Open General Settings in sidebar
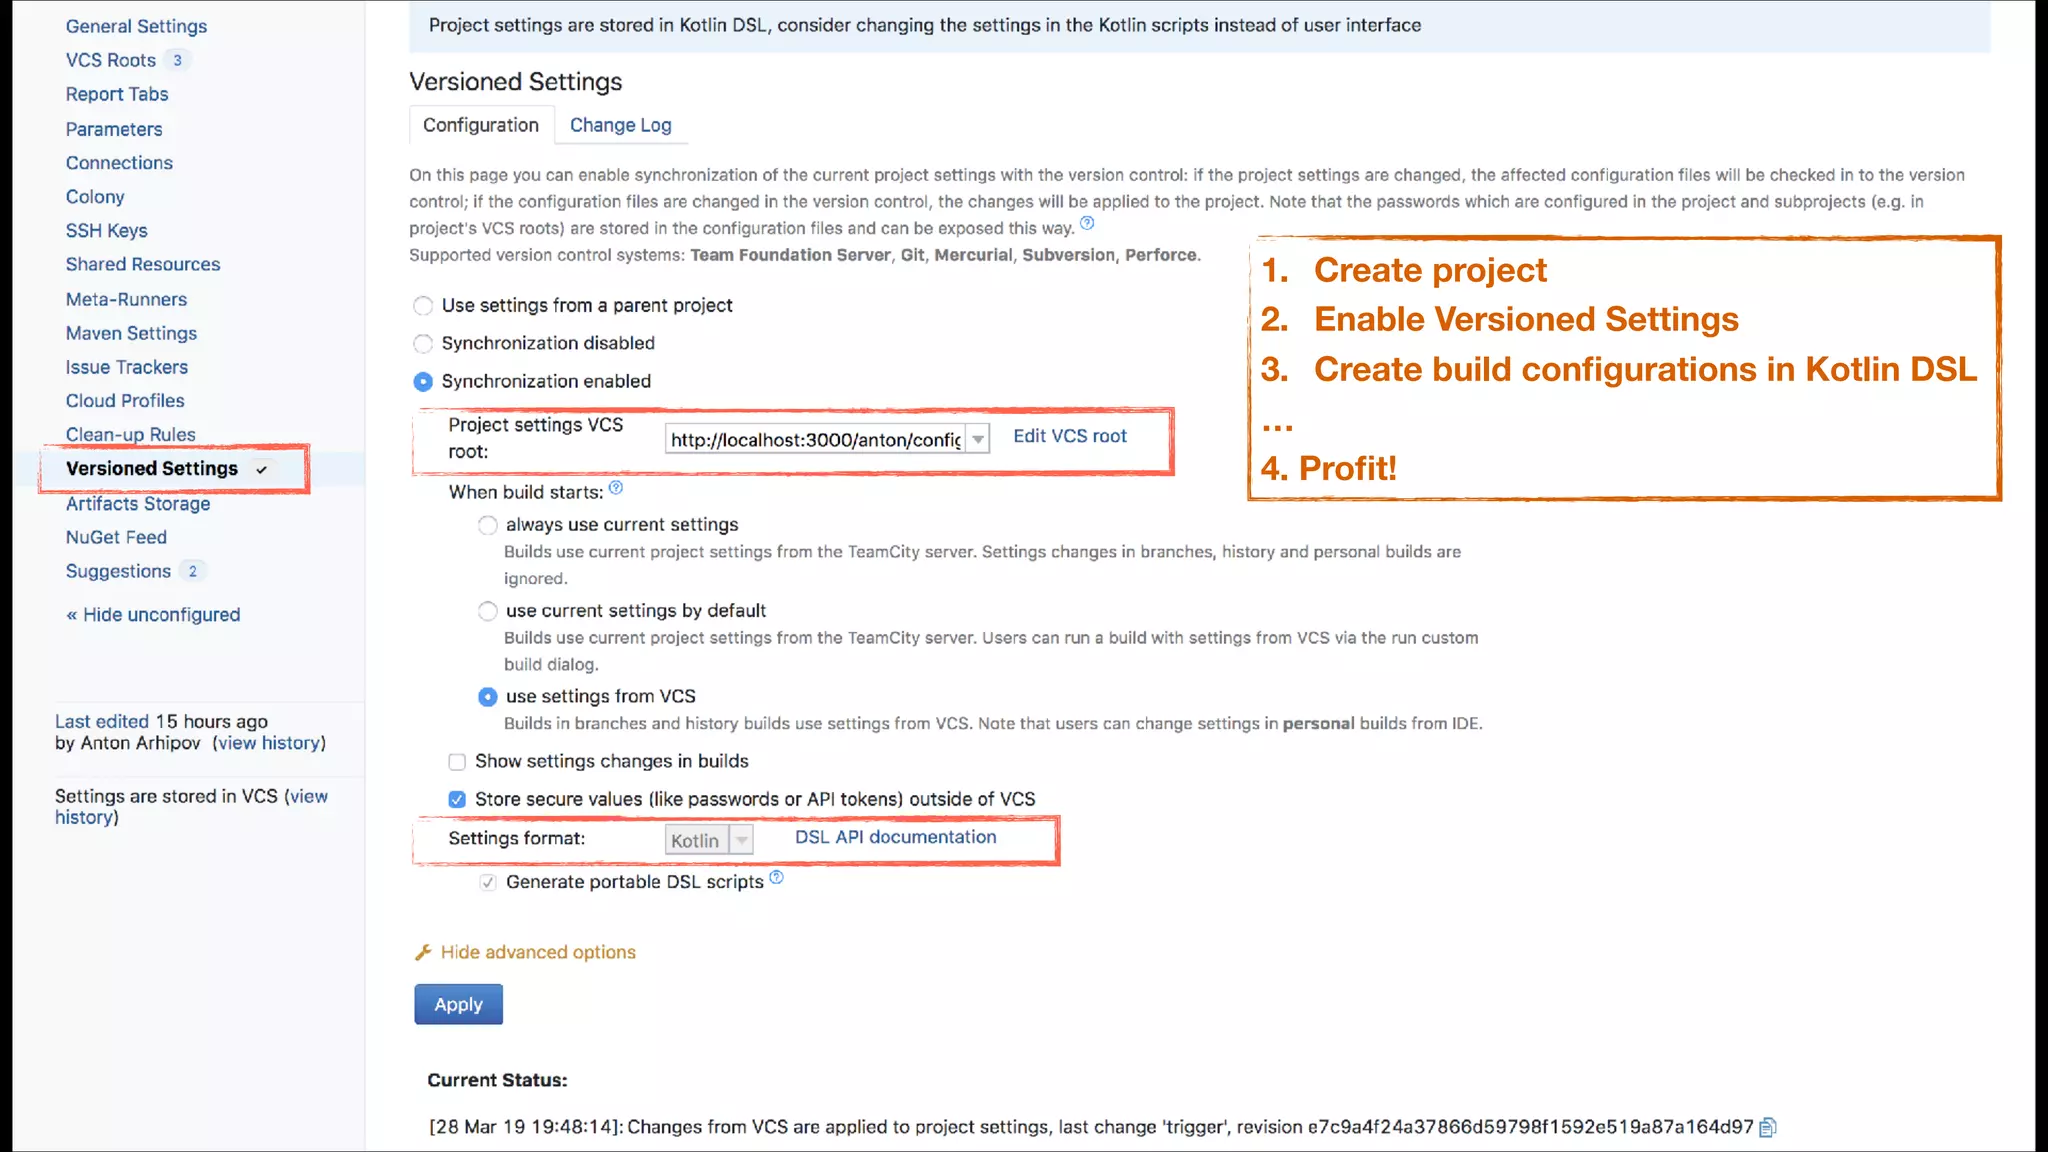This screenshot has height=1152, width=2048. 137,26
